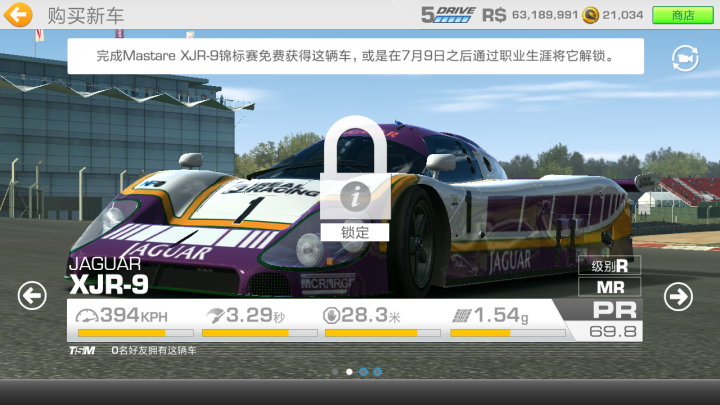Click the 锁定 locked label
720x405 pixels.
point(354,232)
